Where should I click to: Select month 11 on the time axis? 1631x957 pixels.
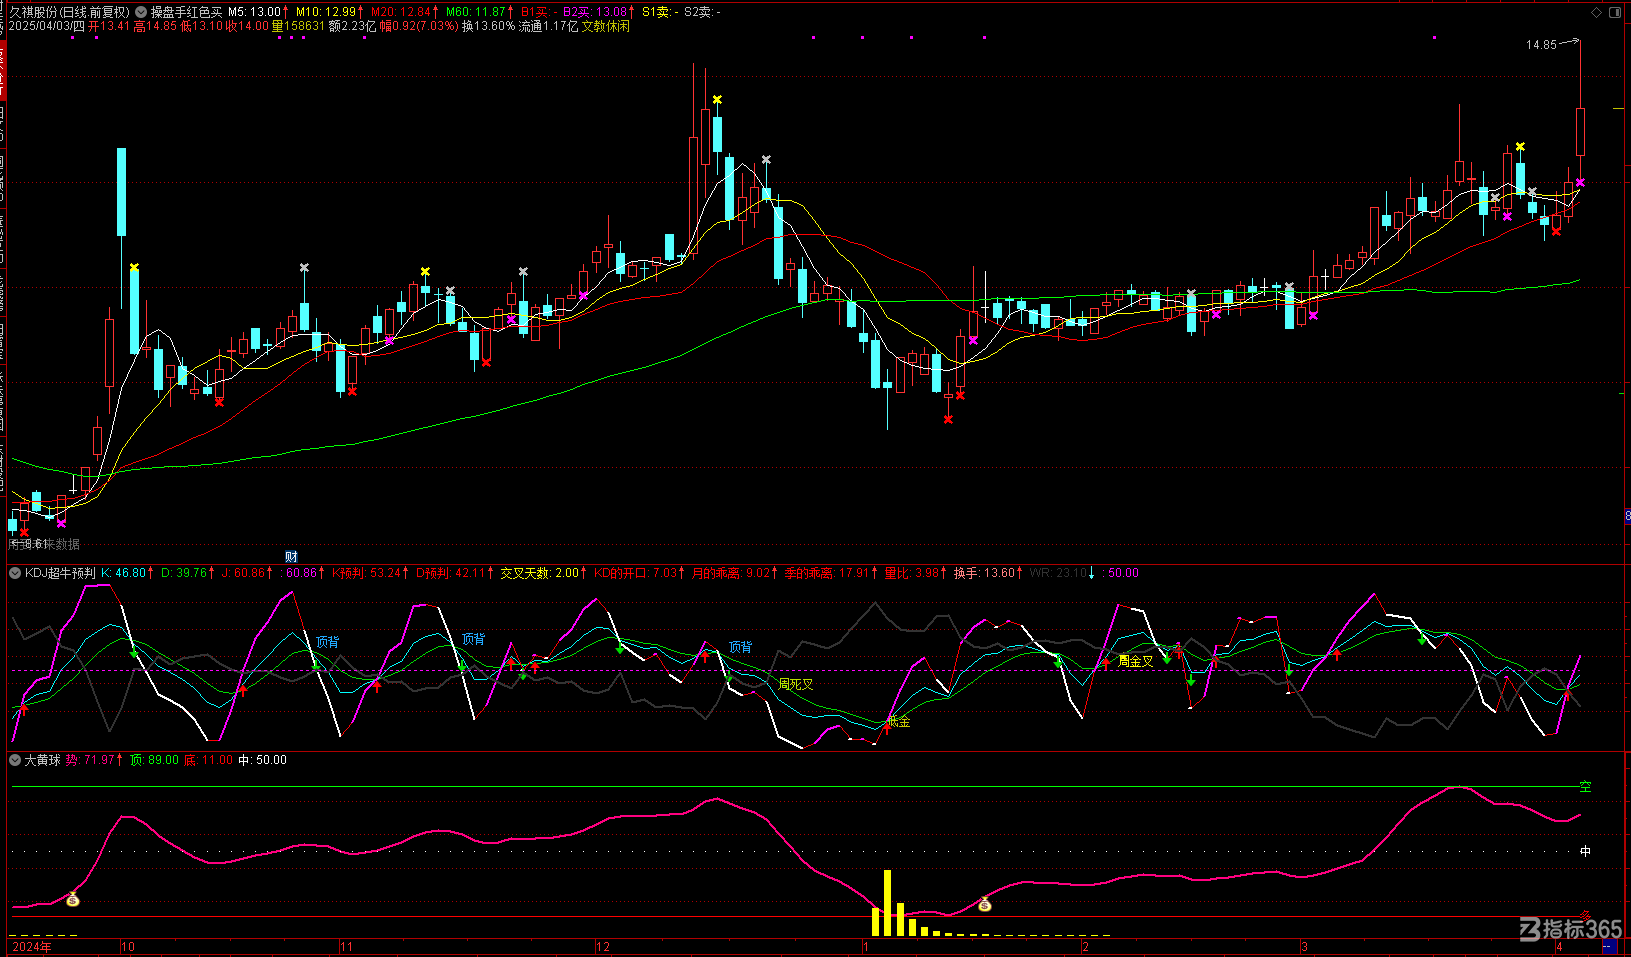(346, 946)
